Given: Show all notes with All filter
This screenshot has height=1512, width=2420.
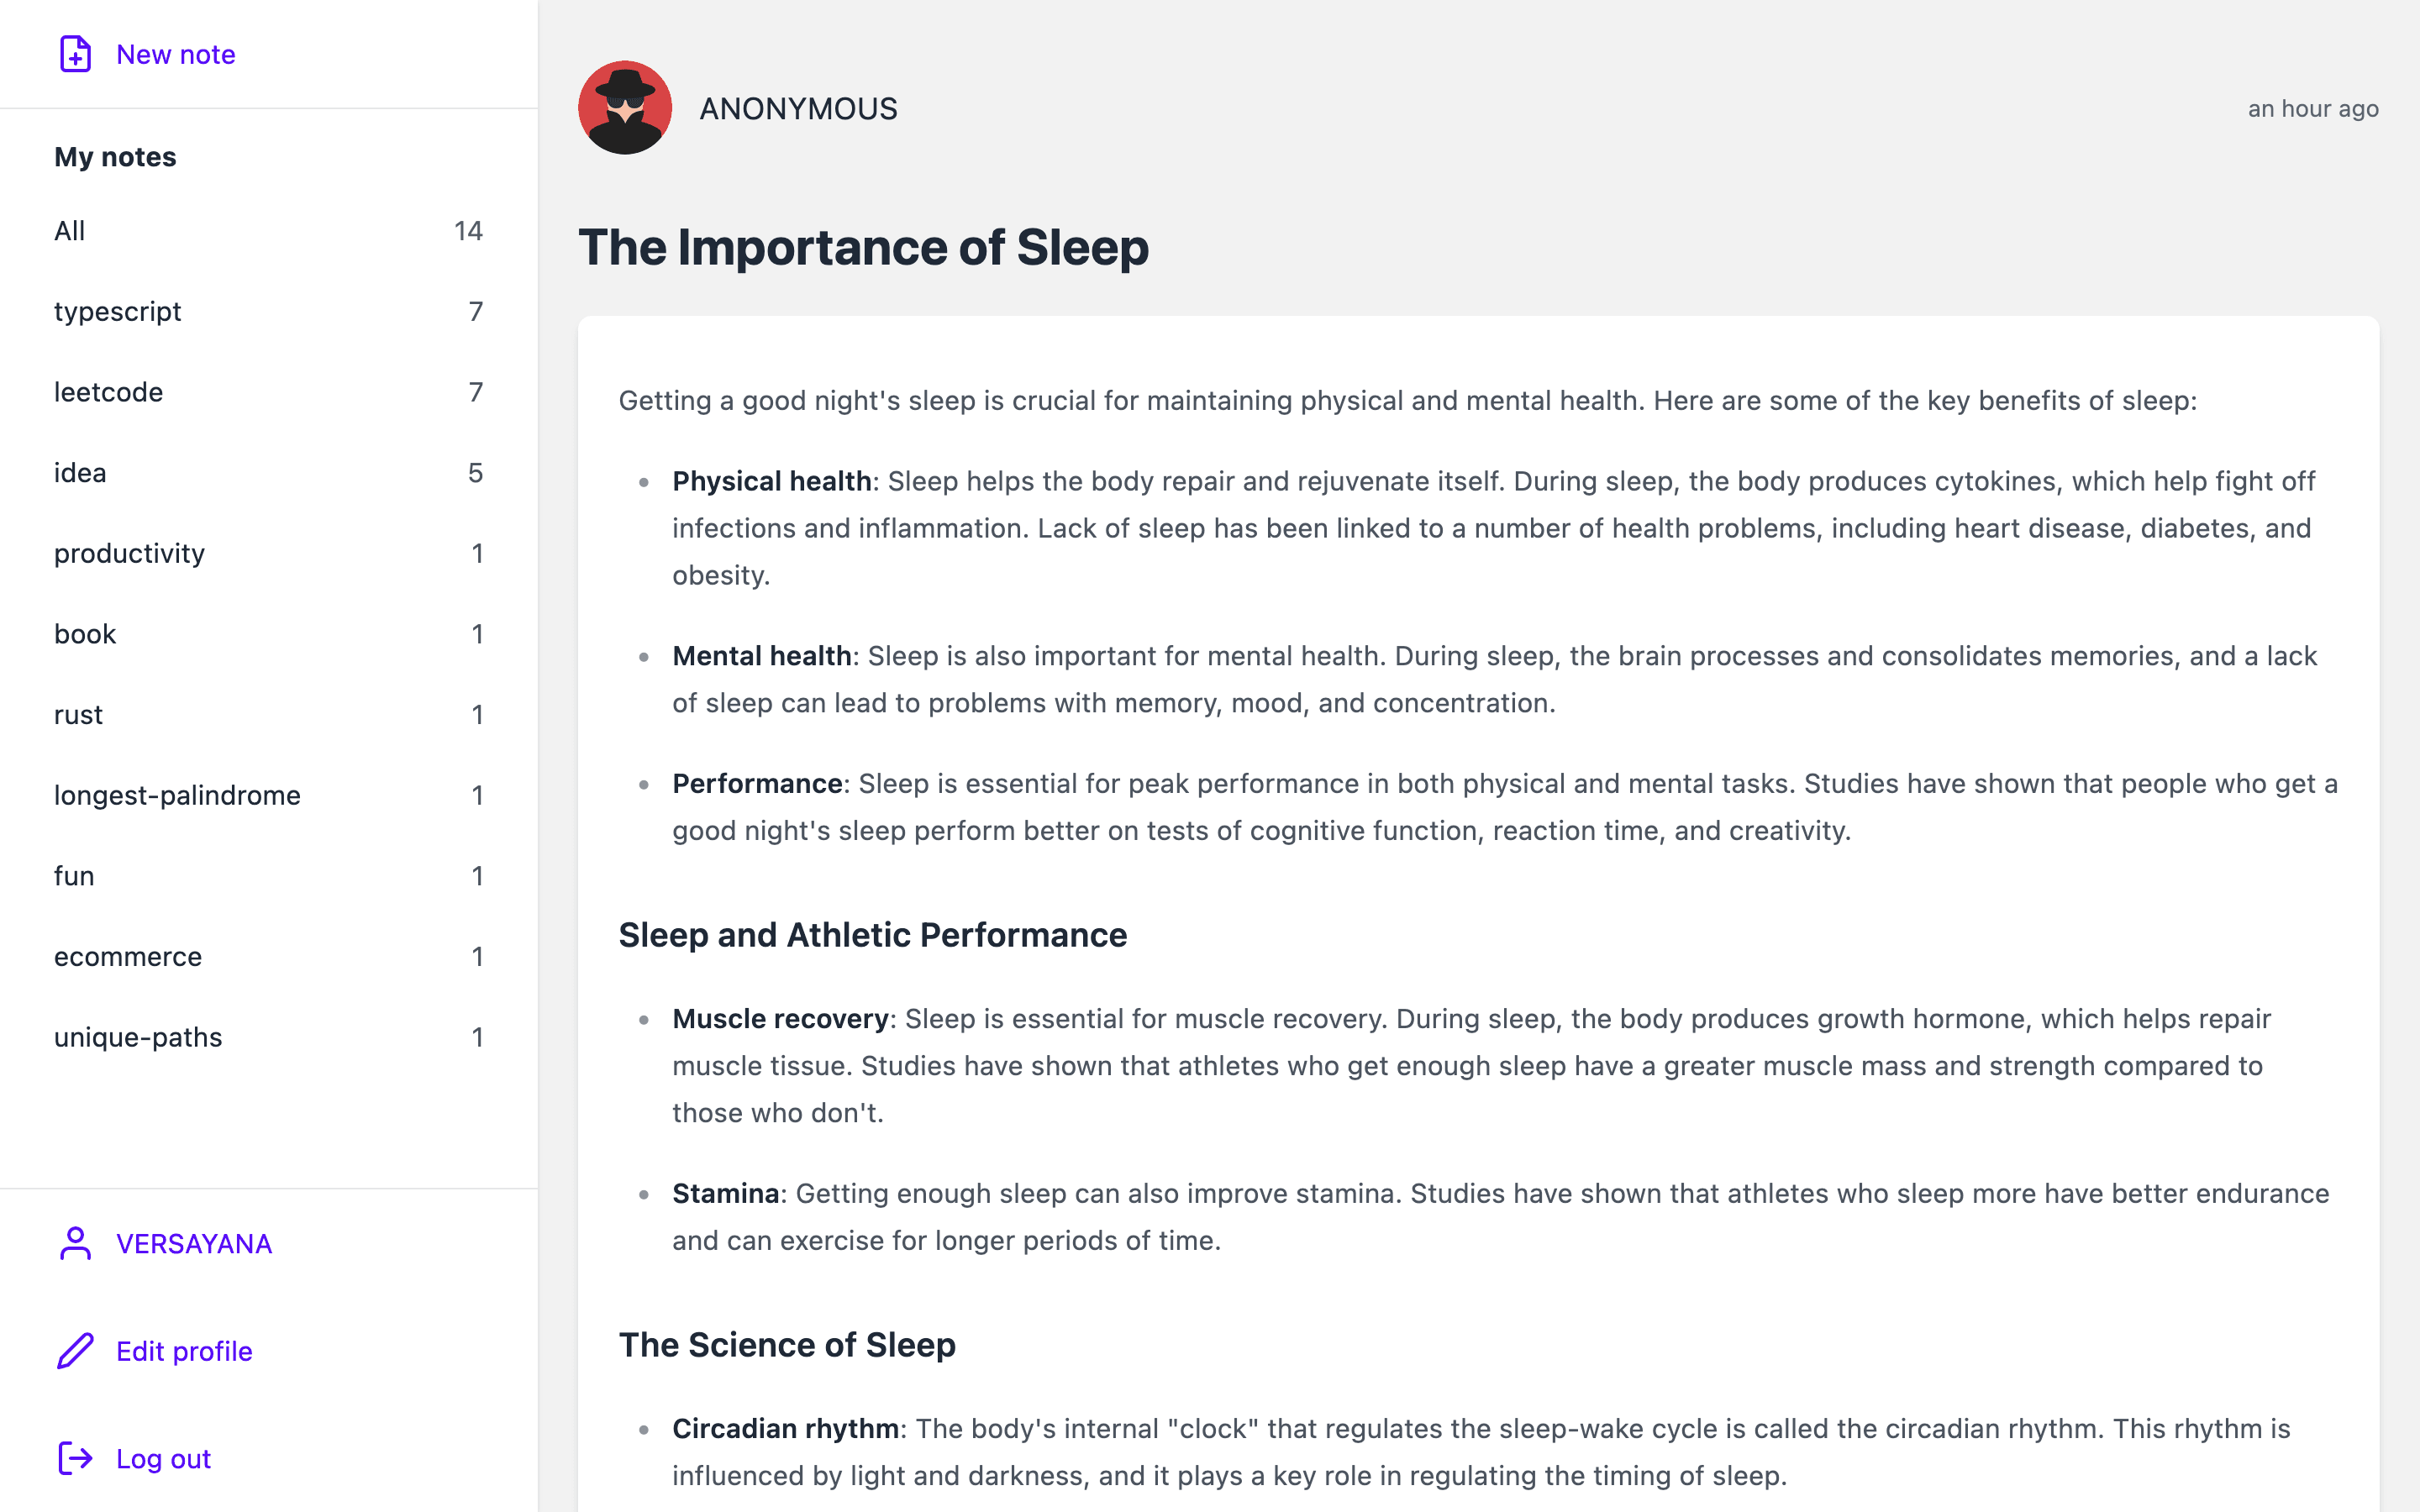Looking at the screenshot, I should coord(69,230).
